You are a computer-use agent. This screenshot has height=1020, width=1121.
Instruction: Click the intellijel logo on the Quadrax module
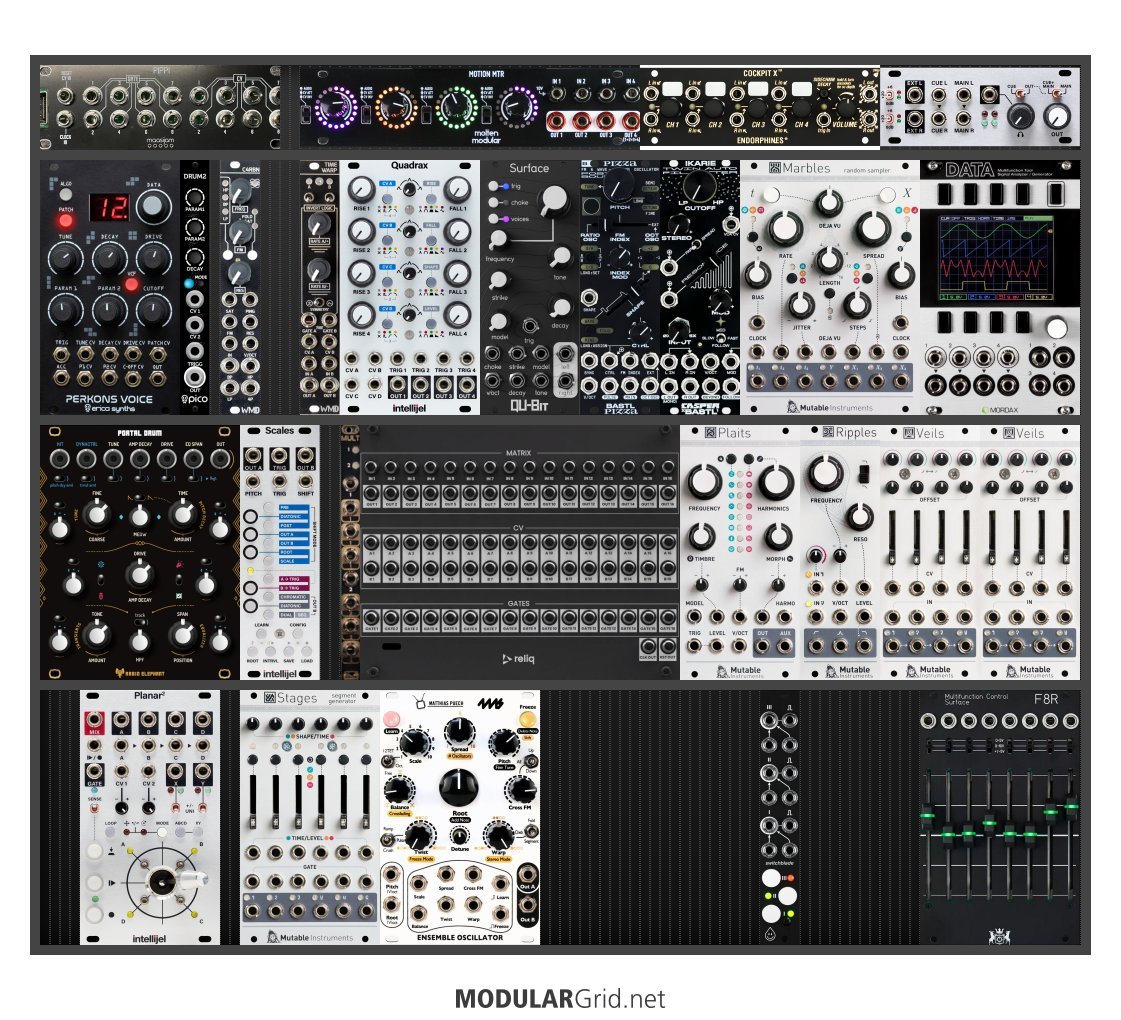click(409, 408)
